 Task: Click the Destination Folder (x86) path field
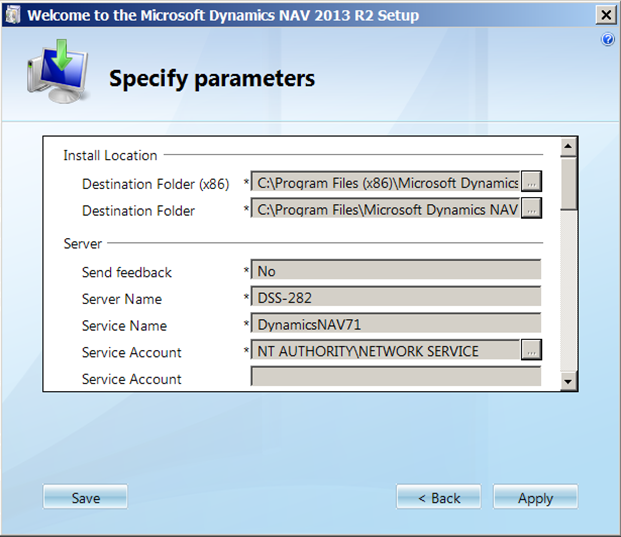coord(385,181)
